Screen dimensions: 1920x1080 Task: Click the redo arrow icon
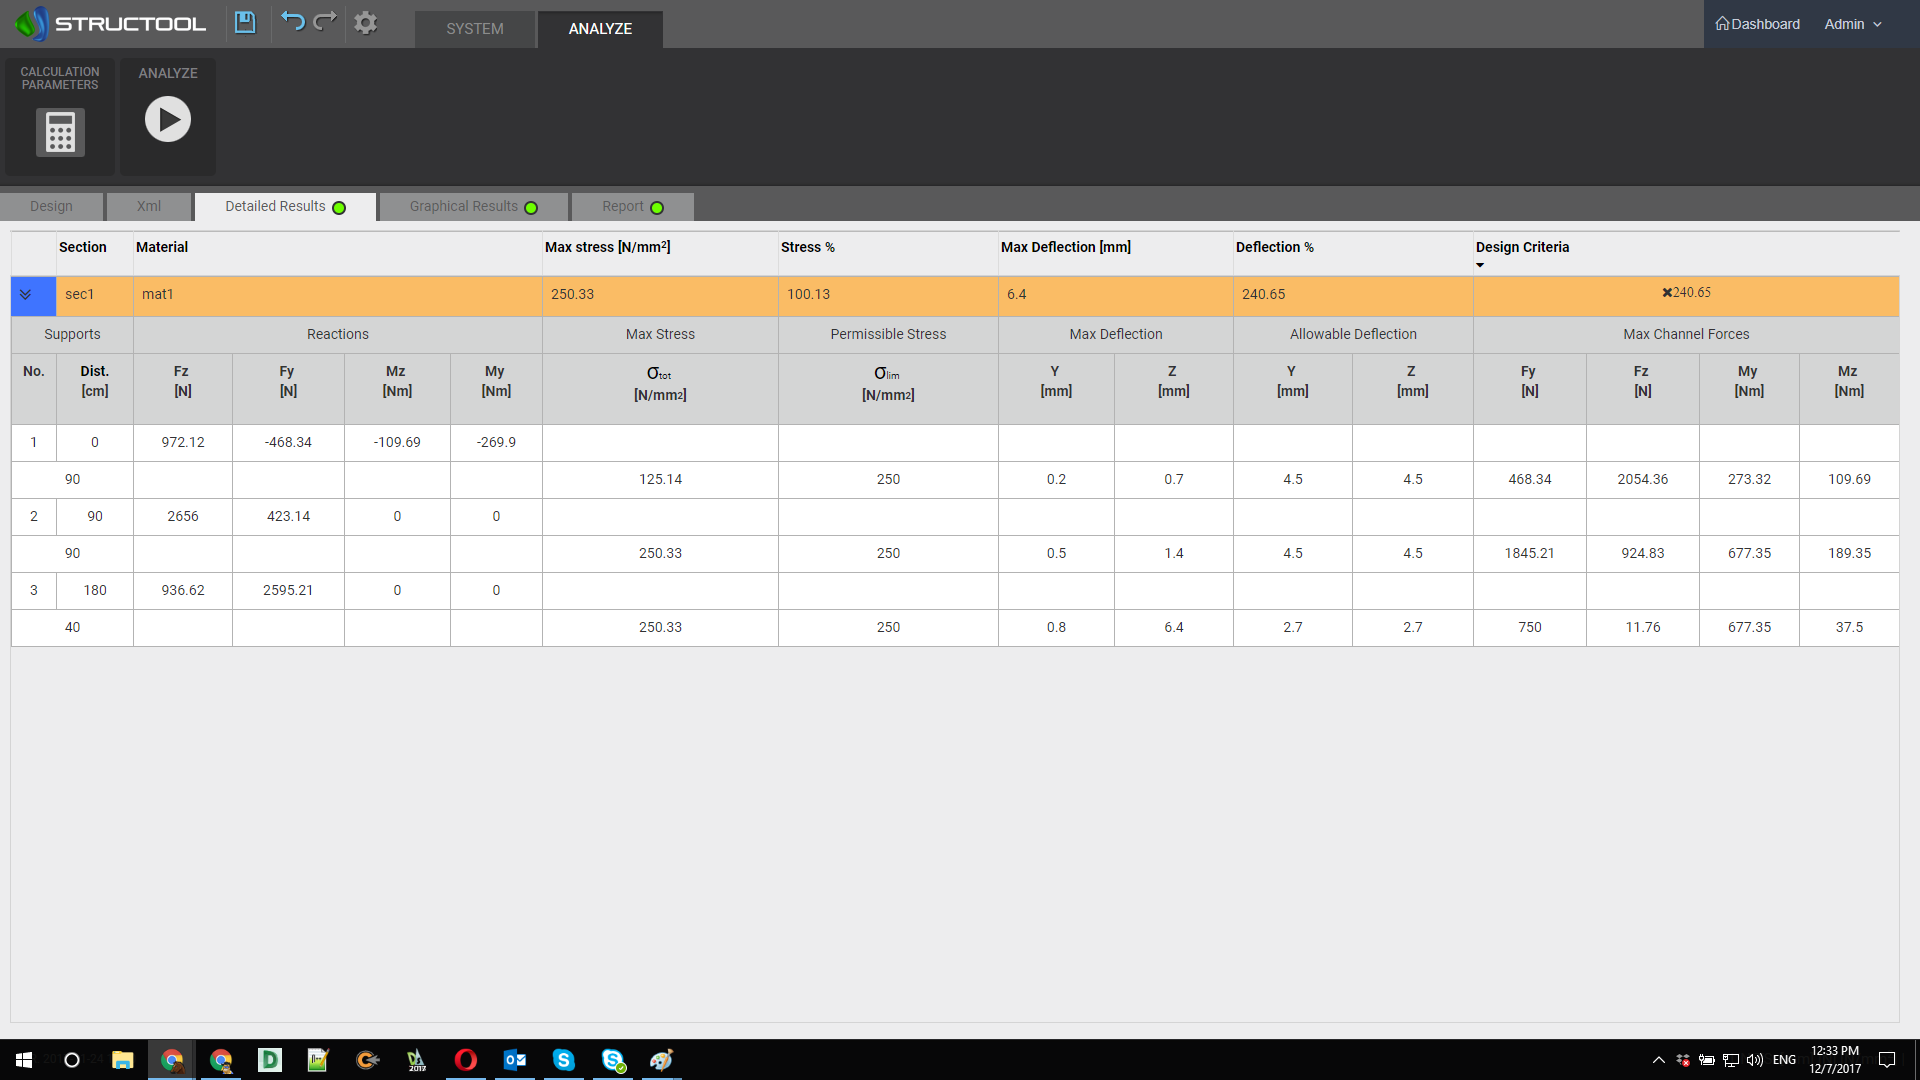pos(325,22)
